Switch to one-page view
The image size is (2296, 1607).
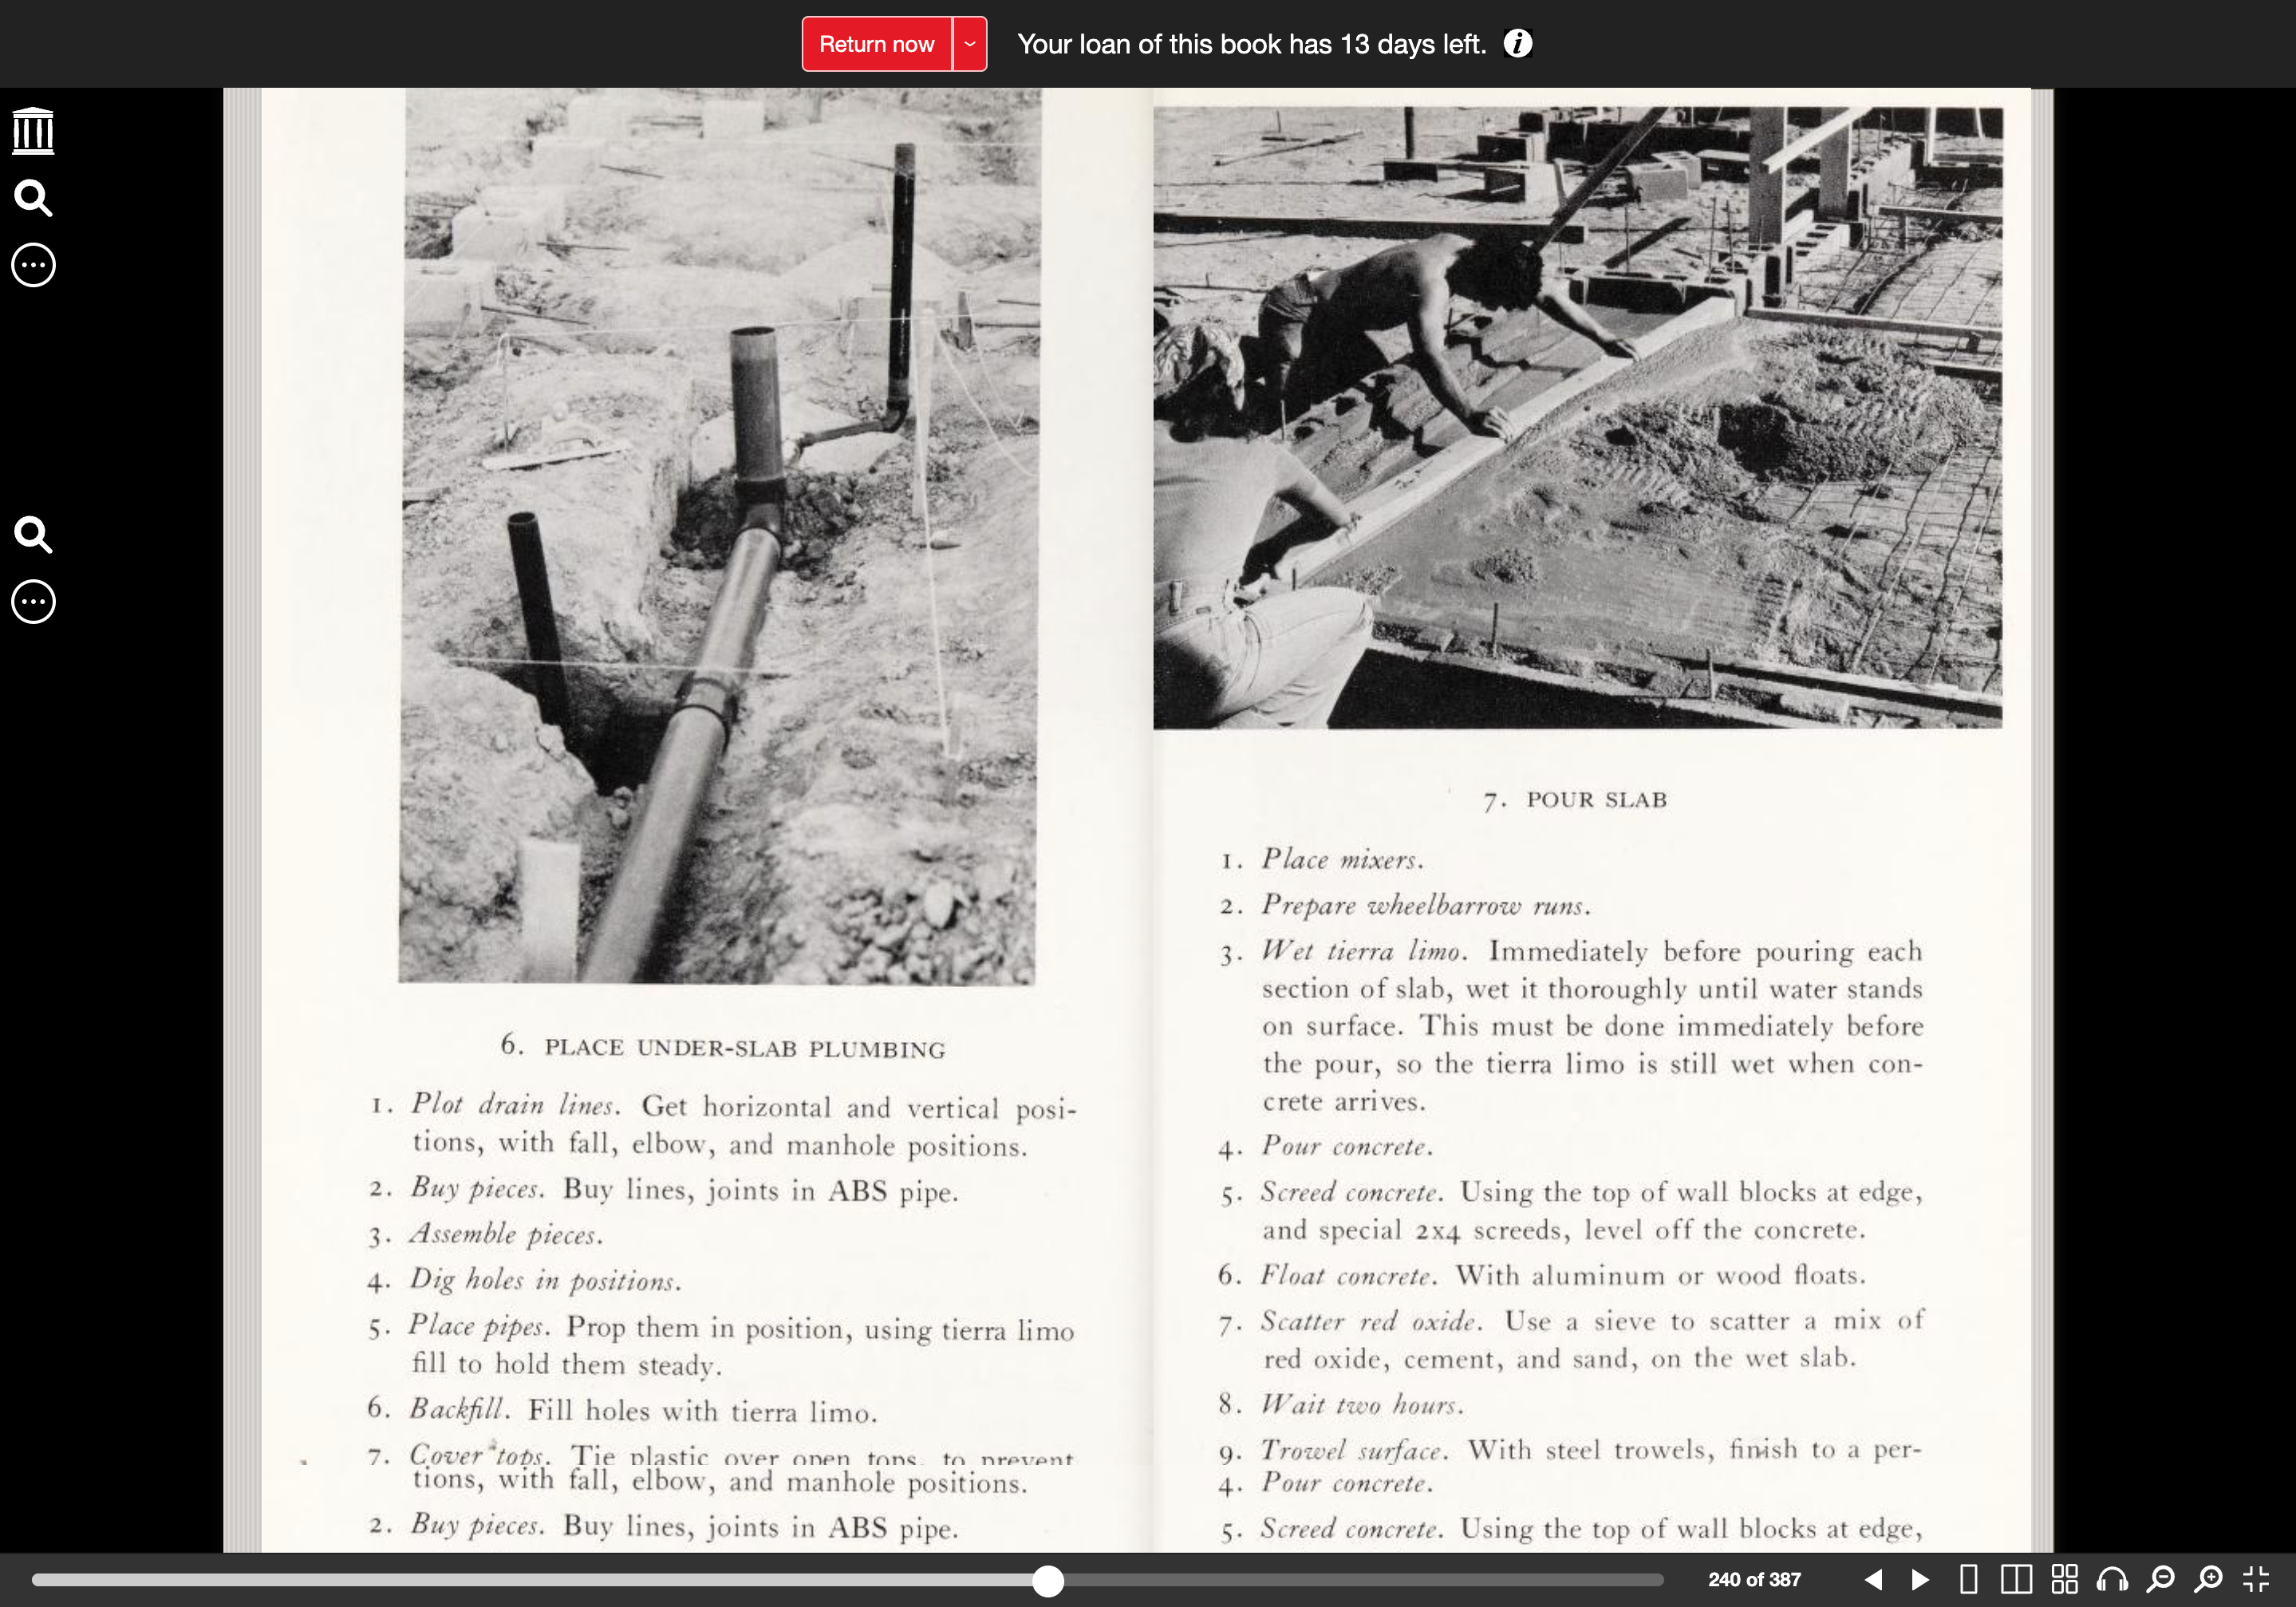pos(1968,1580)
